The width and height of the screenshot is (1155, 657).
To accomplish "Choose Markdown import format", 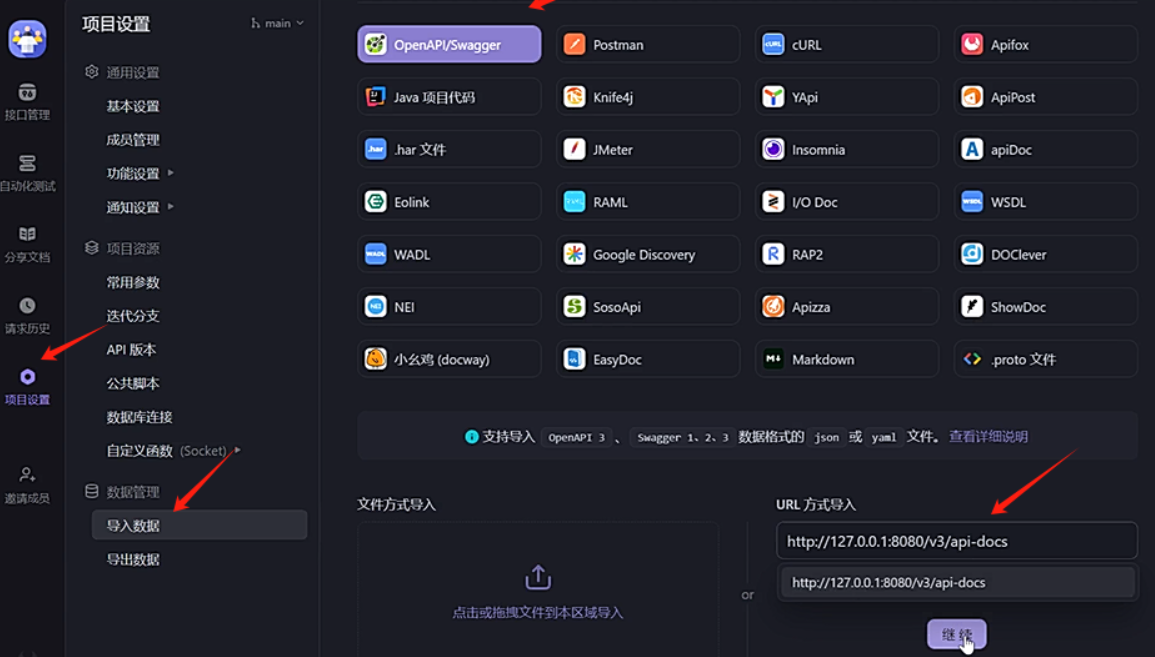I will click(847, 359).
